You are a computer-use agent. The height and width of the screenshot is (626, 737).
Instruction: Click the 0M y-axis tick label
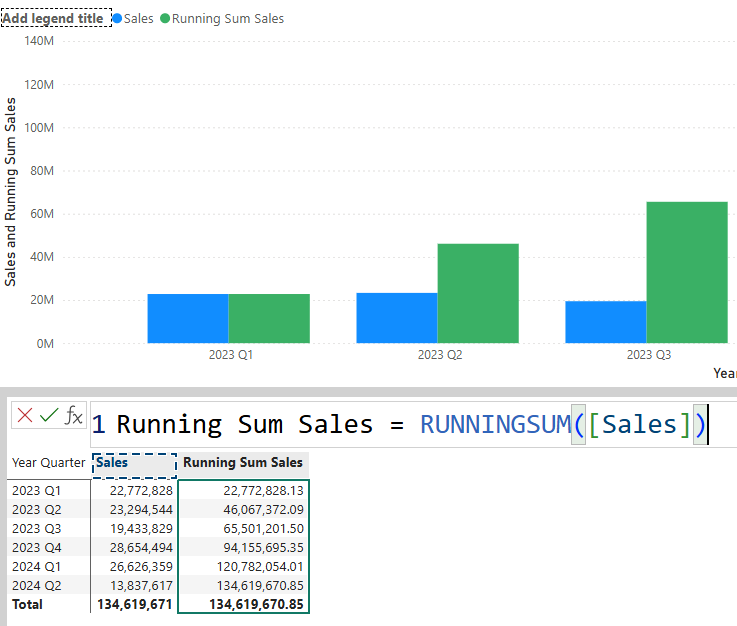tap(45, 344)
